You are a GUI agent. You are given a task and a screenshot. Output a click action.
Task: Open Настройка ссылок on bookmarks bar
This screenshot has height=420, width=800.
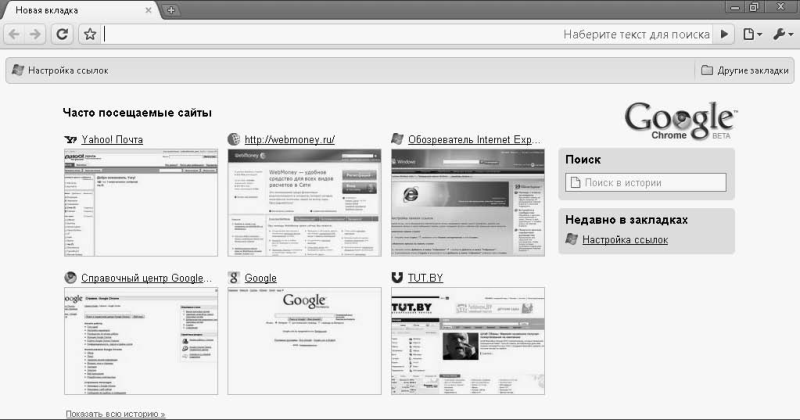click(x=59, y=71)
